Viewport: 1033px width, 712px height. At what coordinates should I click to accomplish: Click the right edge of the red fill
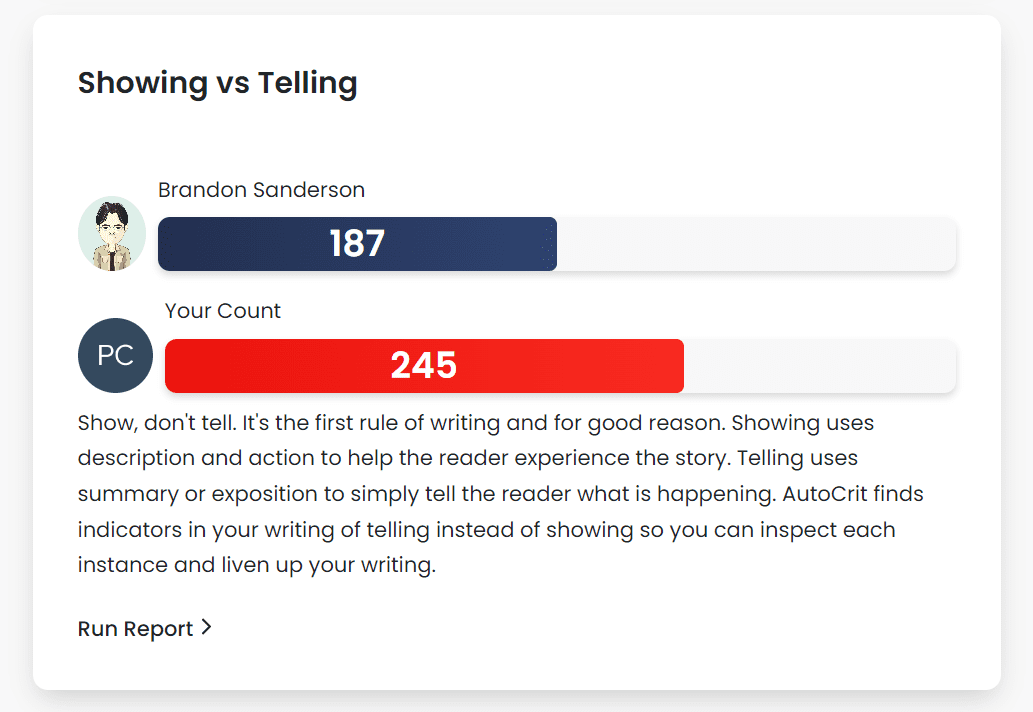point(680,366)
